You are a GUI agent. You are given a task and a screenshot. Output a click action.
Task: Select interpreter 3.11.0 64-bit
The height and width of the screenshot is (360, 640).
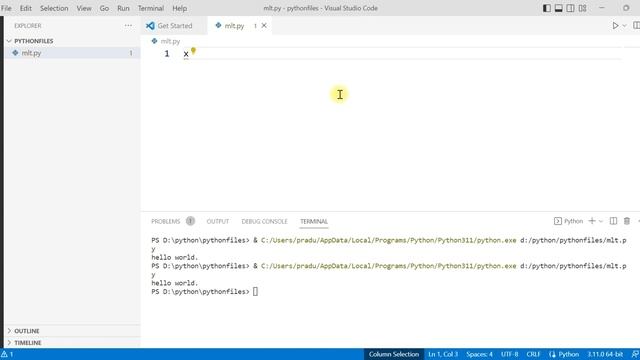click(x=605, y=354)
